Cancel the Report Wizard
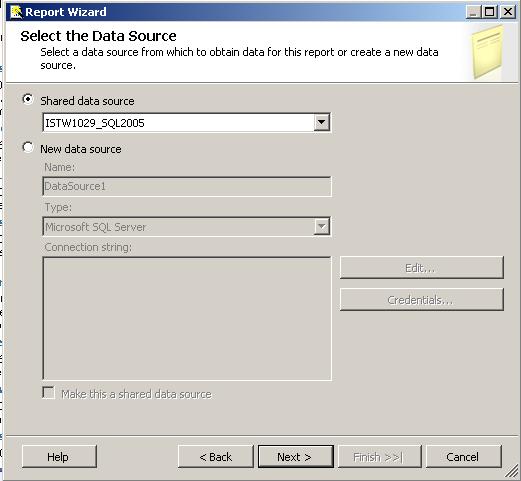 coord(464,457)
